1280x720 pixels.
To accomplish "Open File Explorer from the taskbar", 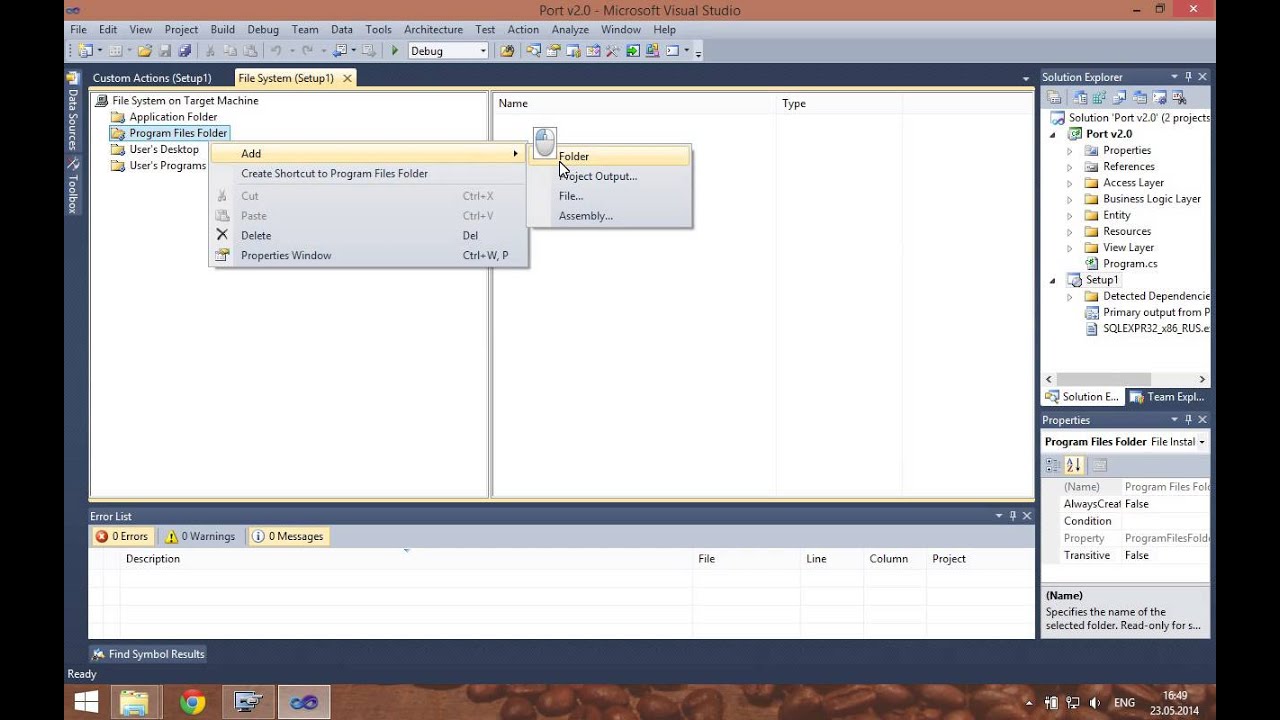I will (x=134, y=703).
